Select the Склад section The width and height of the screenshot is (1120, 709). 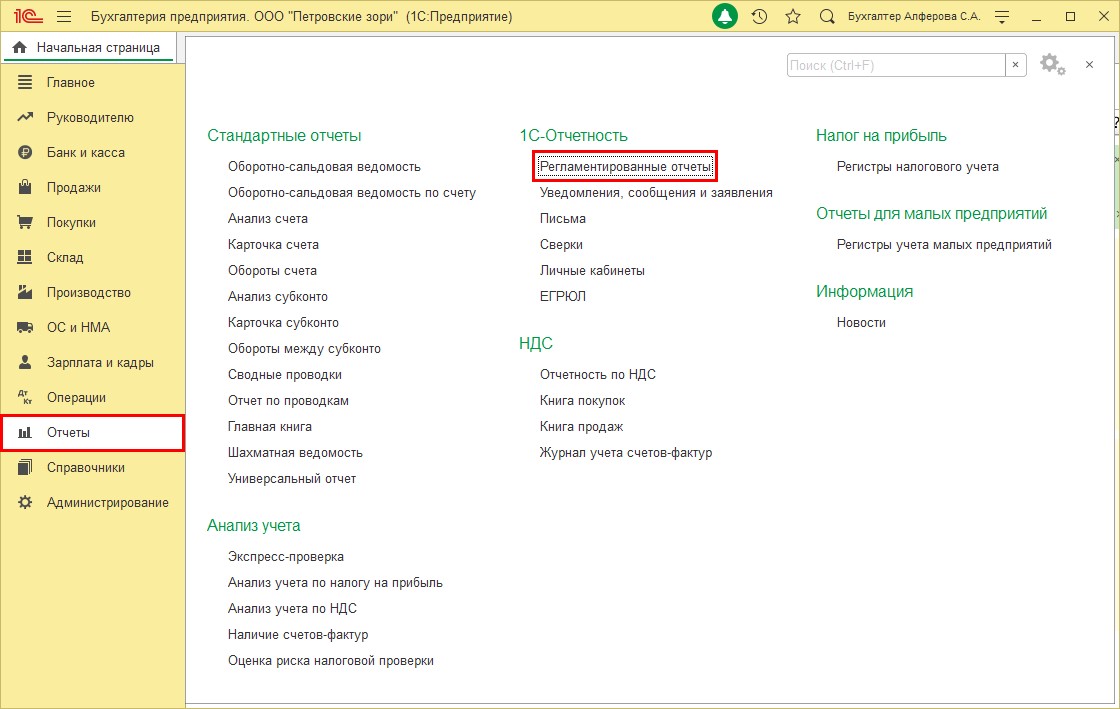click(65, 257)
